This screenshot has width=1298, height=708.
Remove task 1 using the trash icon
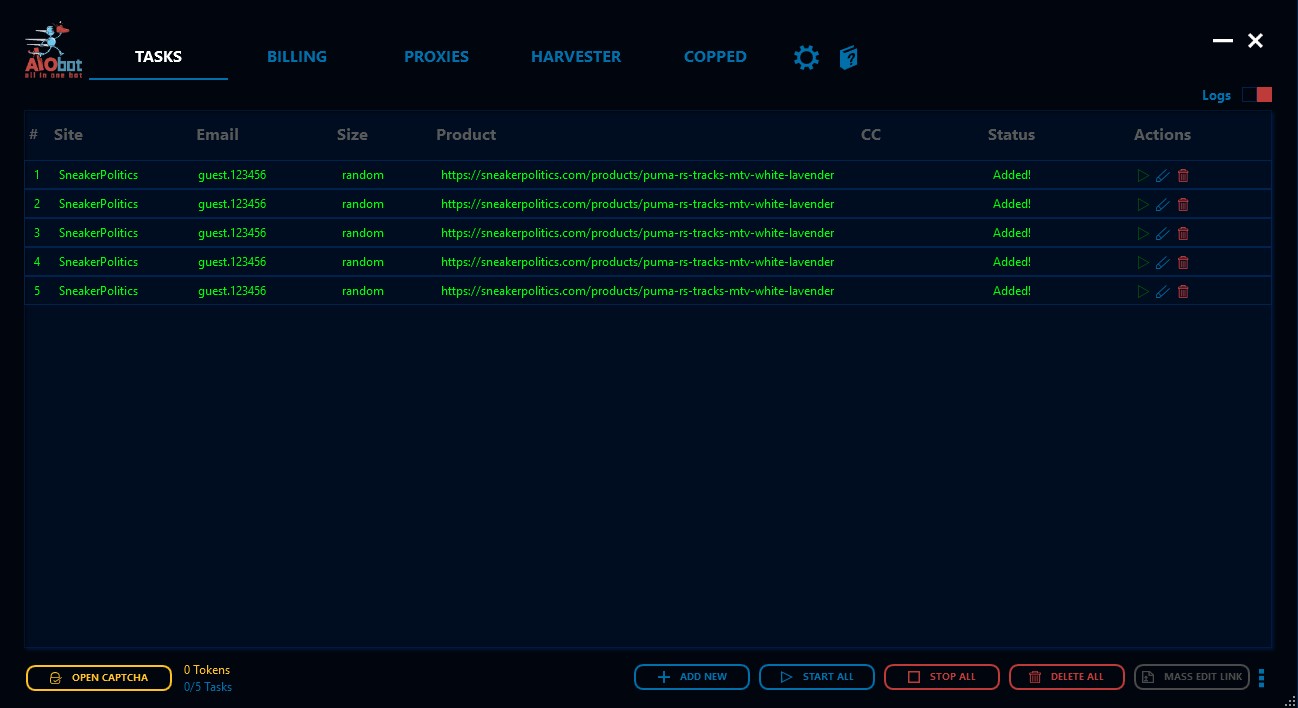(x=1183, y=176)
